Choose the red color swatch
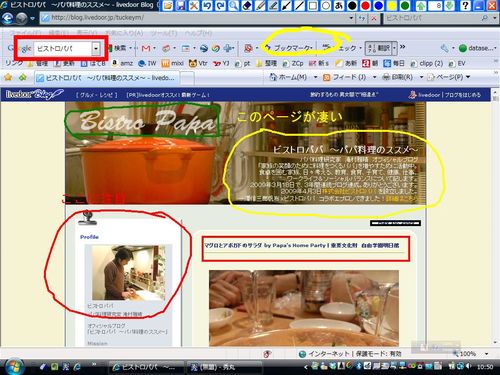500x375 pixels. 365,6
